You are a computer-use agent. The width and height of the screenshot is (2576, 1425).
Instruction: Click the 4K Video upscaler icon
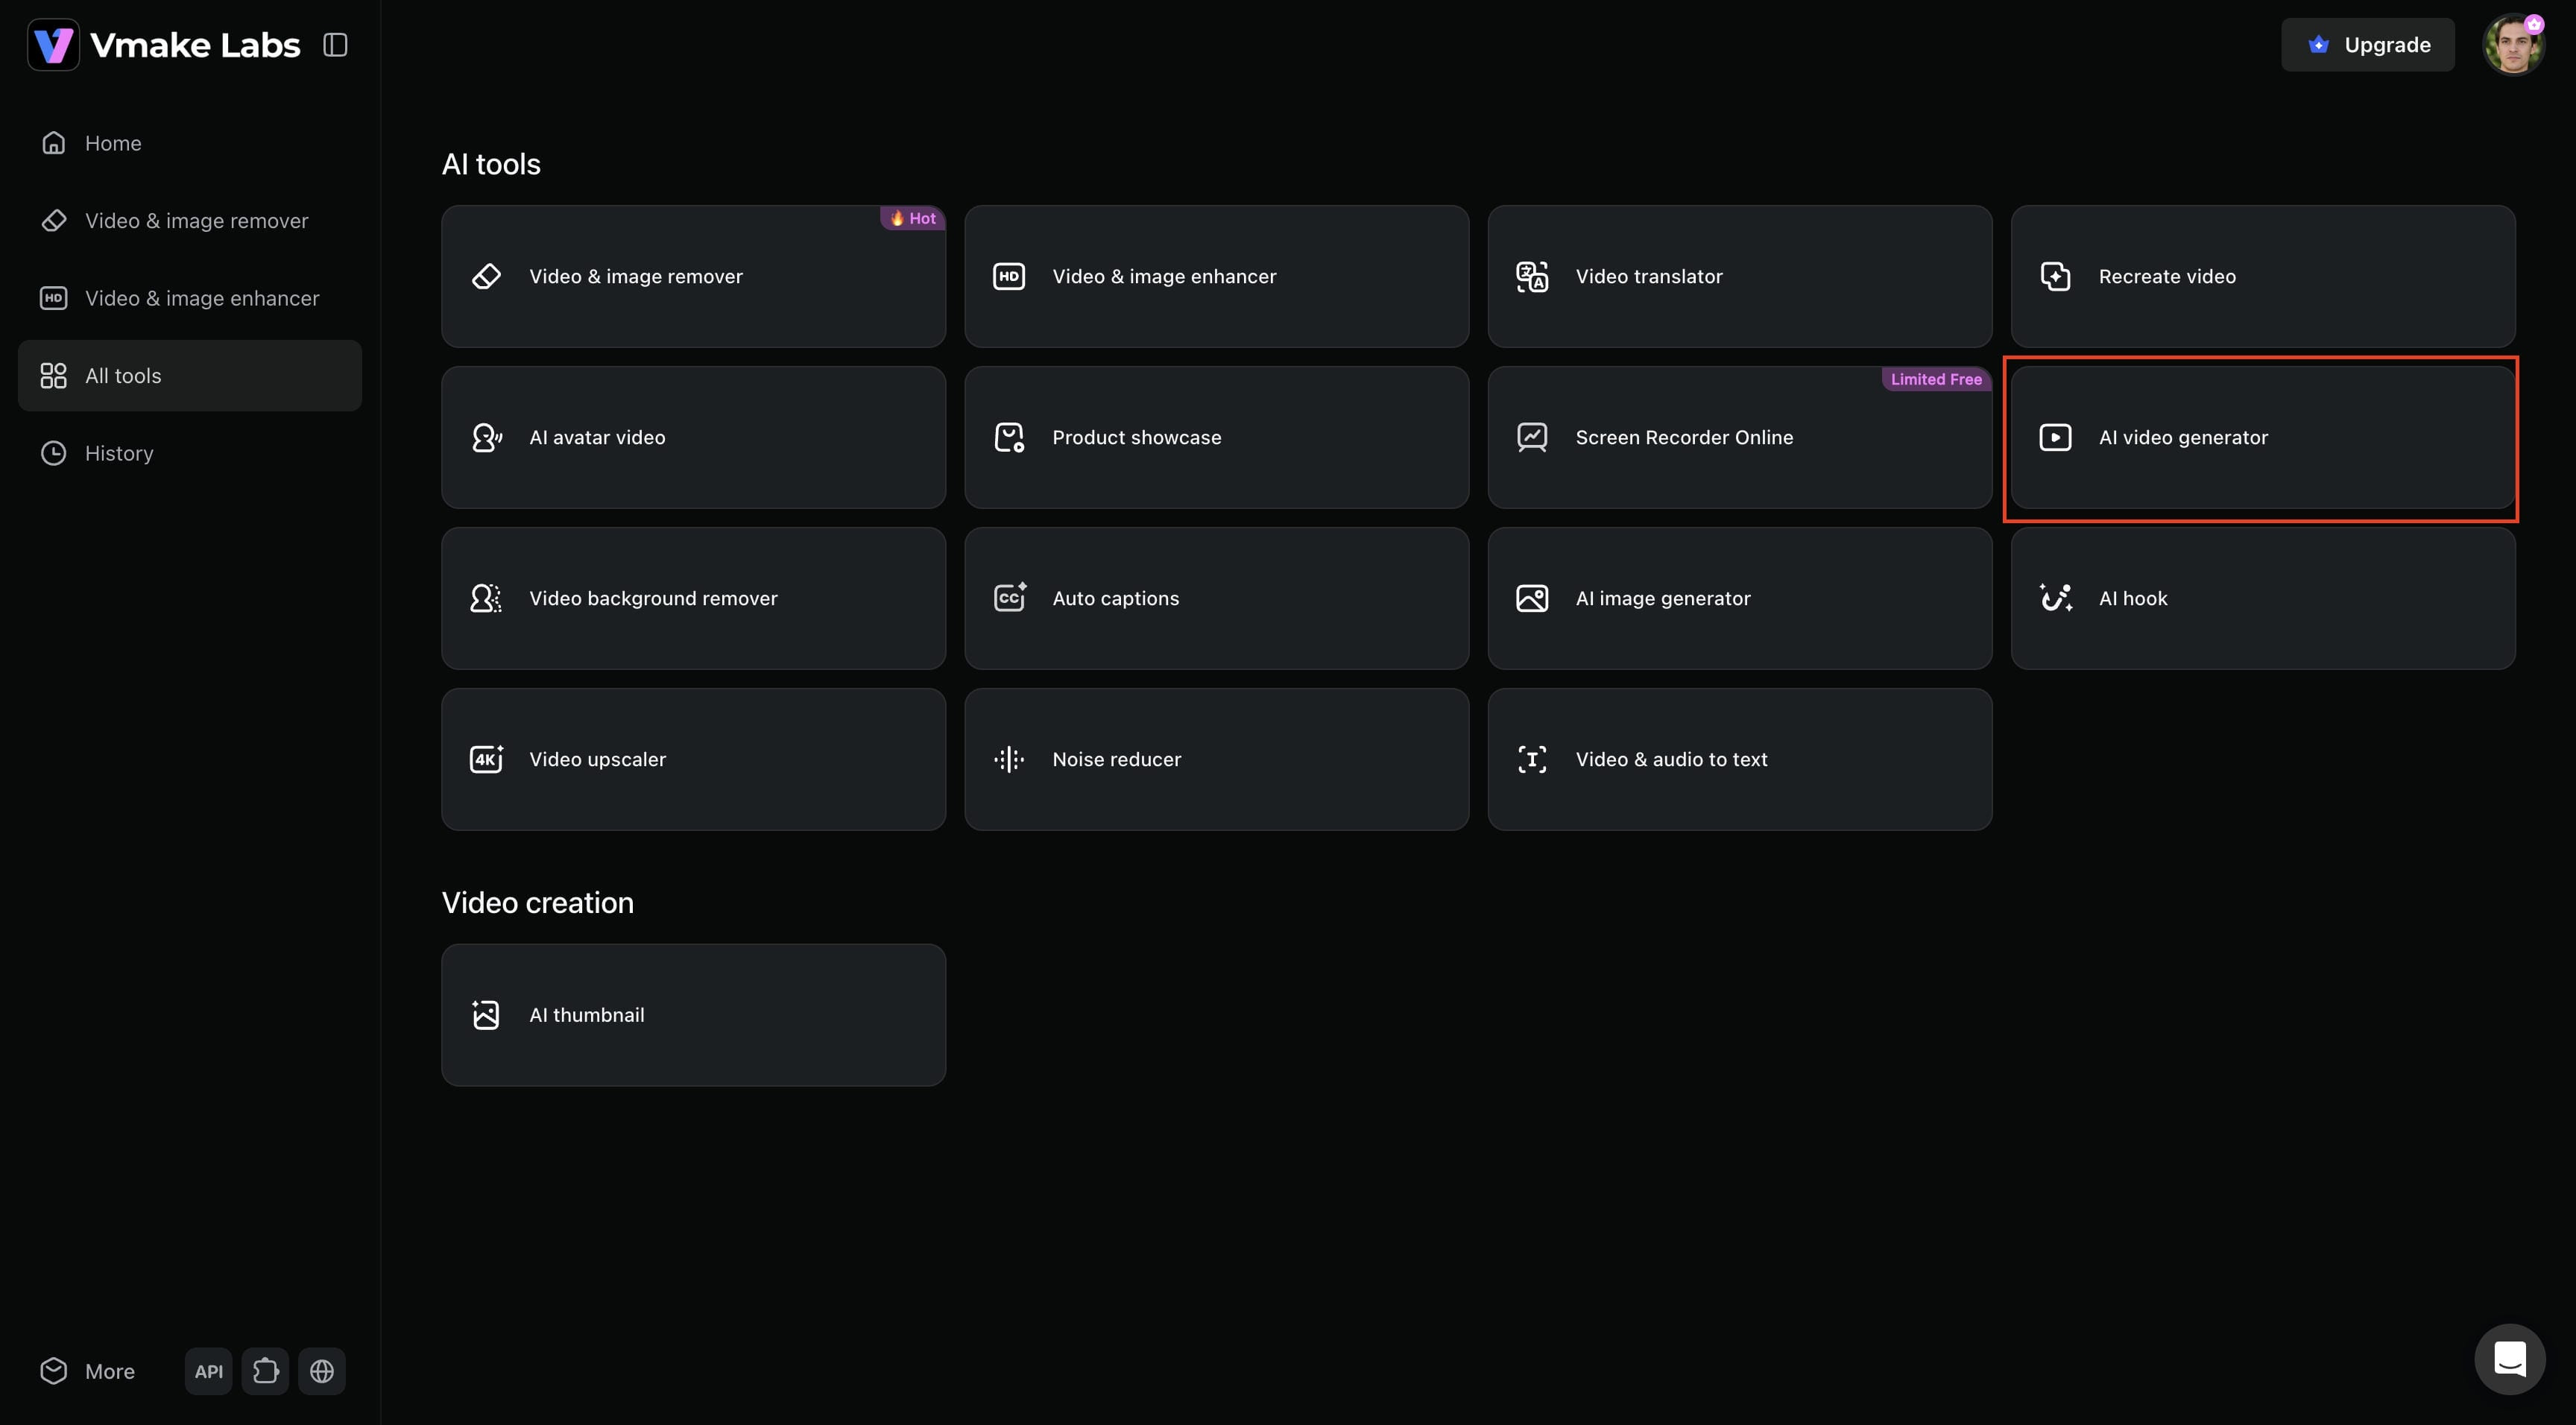click(486, 759)
